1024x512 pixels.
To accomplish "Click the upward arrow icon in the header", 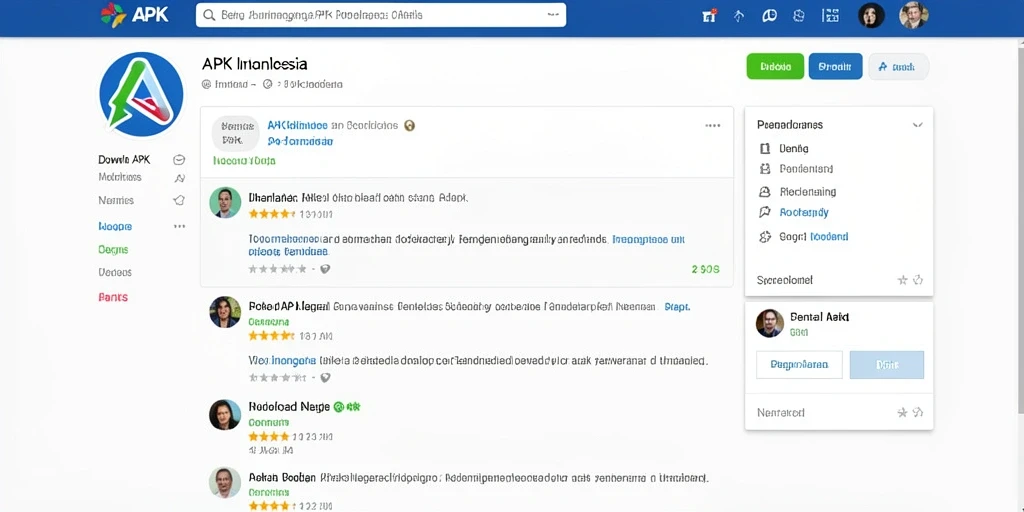I will coord(739,16).
